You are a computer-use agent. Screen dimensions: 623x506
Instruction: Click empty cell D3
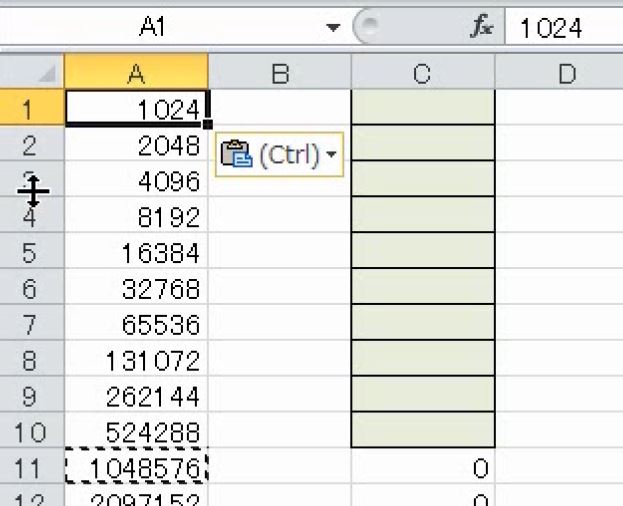click(x=559, y=179)
